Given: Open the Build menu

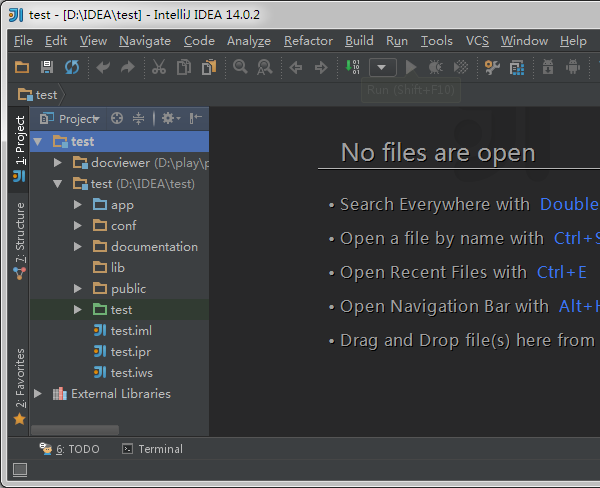Looking at the screenshot, I should point(359,41).
